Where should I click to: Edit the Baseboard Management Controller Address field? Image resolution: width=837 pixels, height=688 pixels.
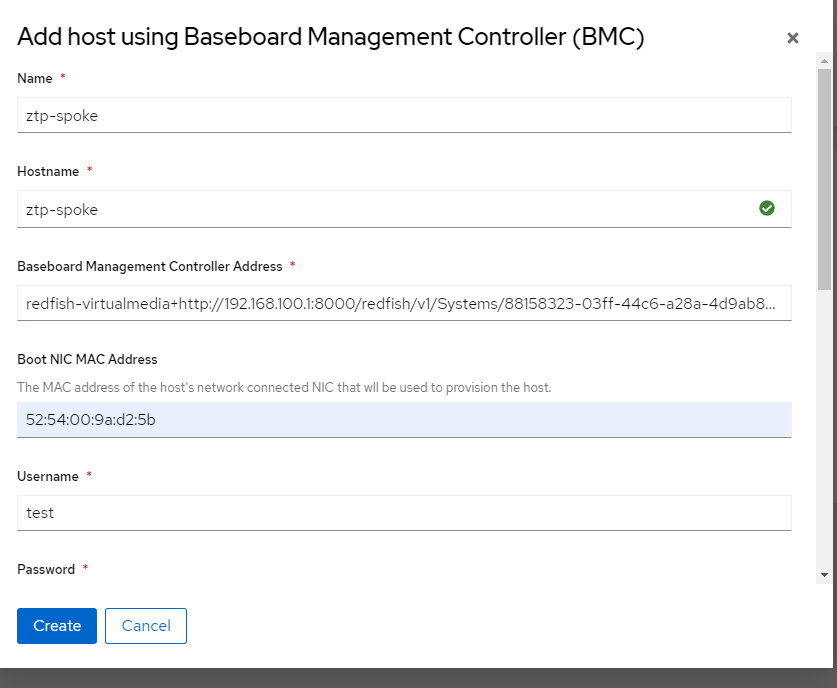(x=404, y=303)
